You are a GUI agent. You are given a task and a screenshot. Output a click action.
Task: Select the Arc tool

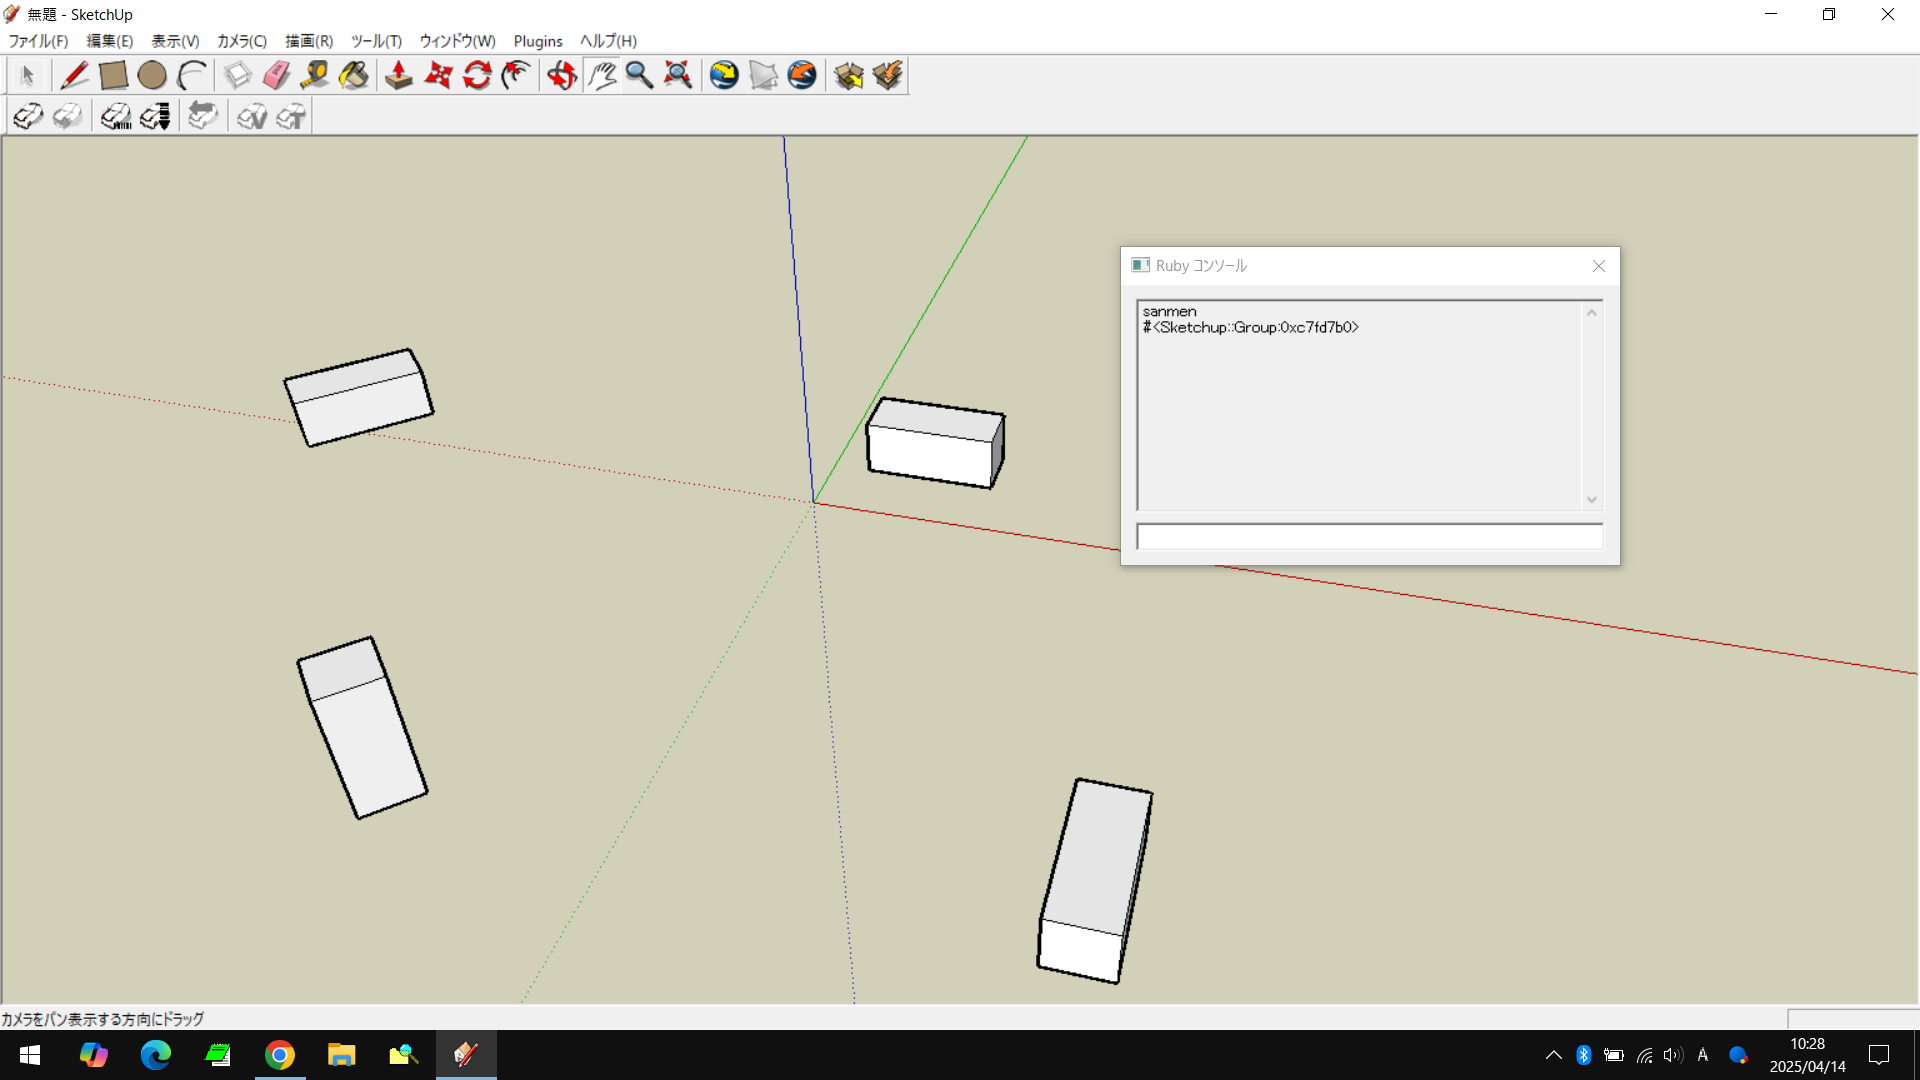(x=191, y=76)
